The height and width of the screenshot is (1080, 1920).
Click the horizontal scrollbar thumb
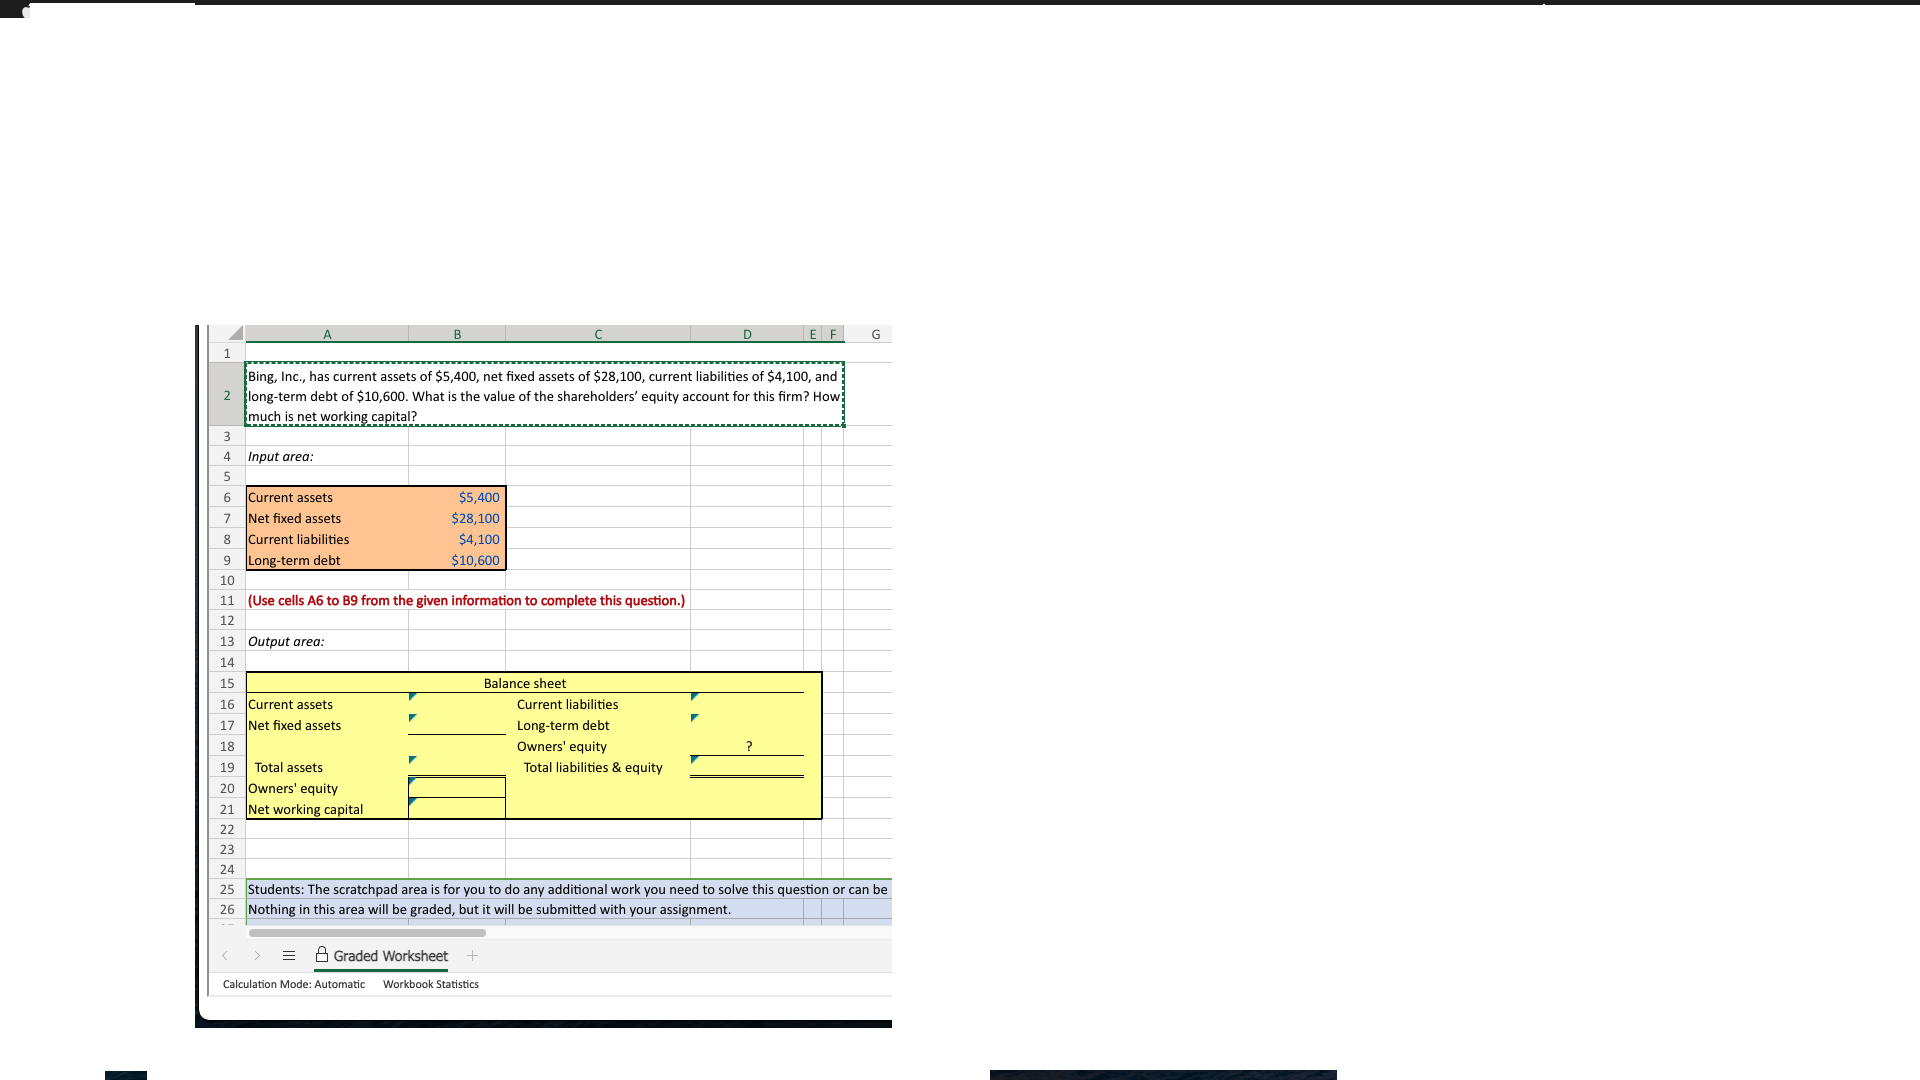(367, 933)
